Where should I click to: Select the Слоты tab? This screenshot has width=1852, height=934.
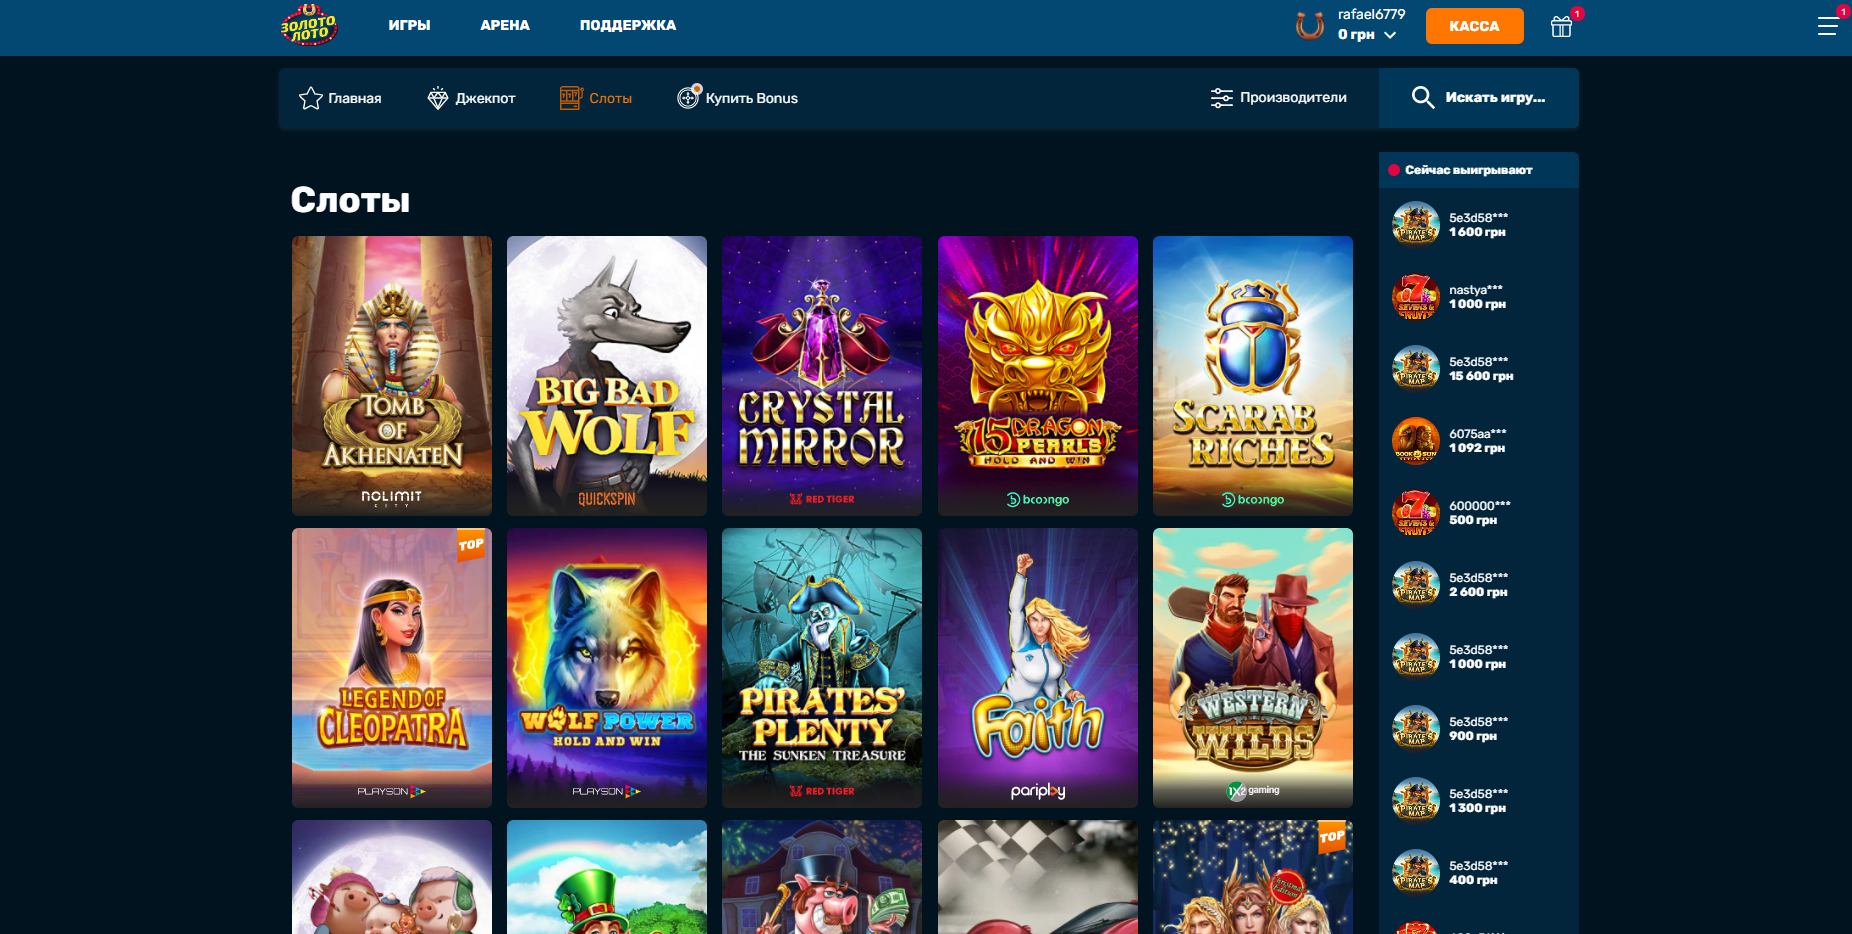pos(596,98)
